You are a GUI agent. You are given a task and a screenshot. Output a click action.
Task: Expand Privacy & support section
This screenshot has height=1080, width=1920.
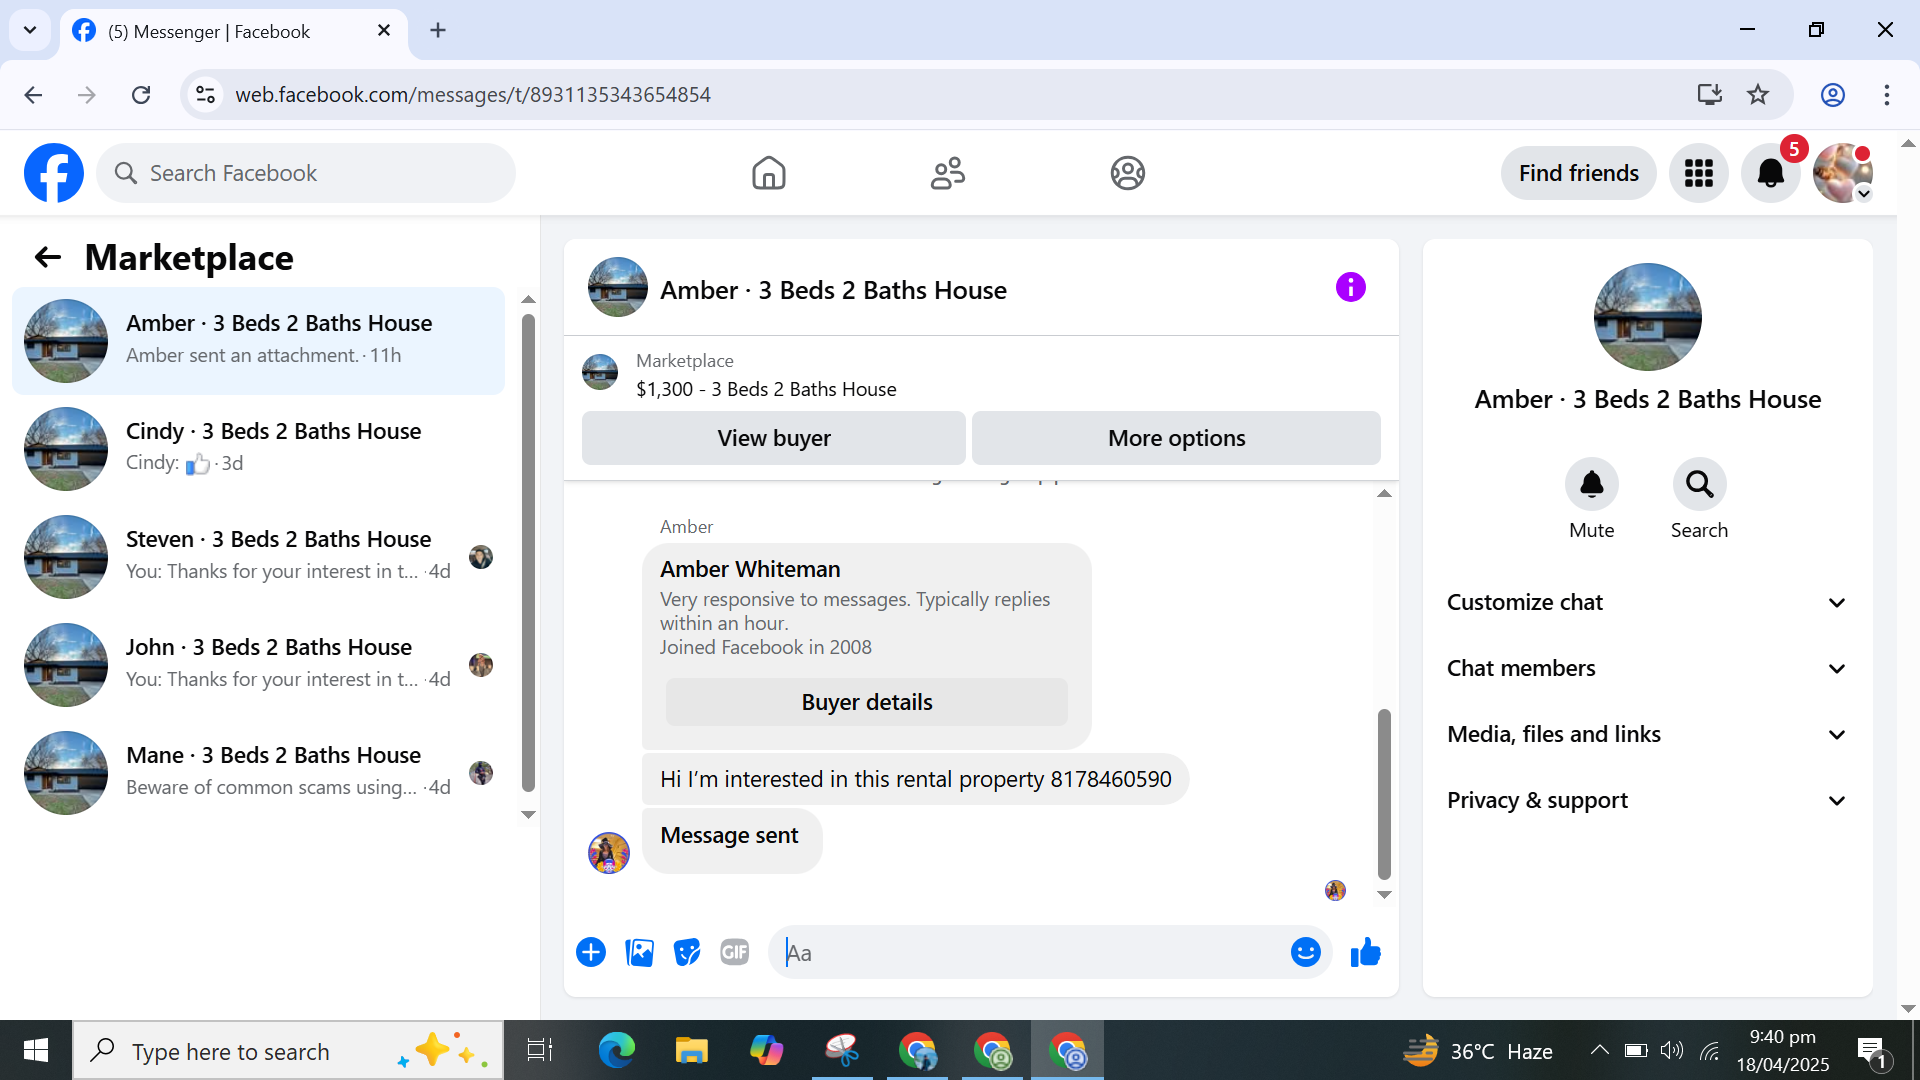coord(1646,801)
